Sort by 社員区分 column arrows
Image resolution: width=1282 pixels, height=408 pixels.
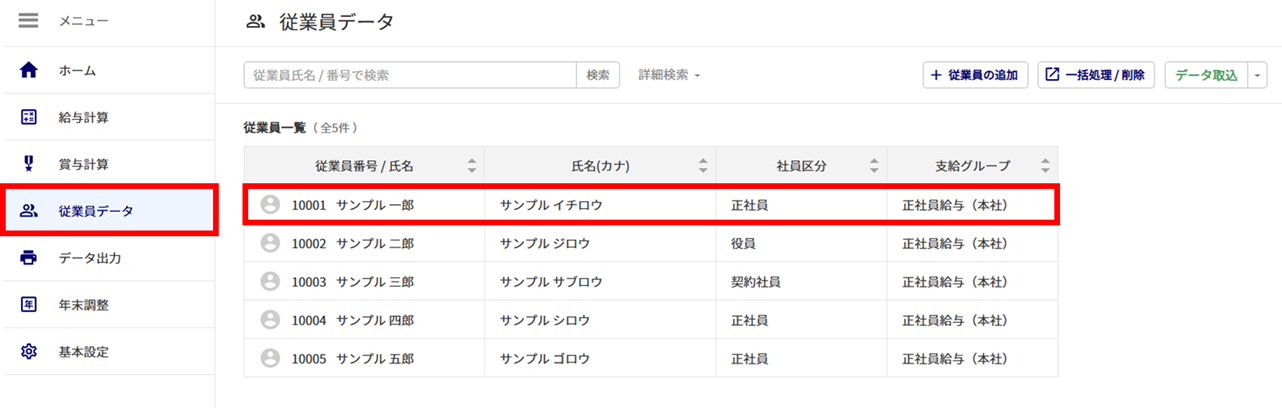[874, 166]
